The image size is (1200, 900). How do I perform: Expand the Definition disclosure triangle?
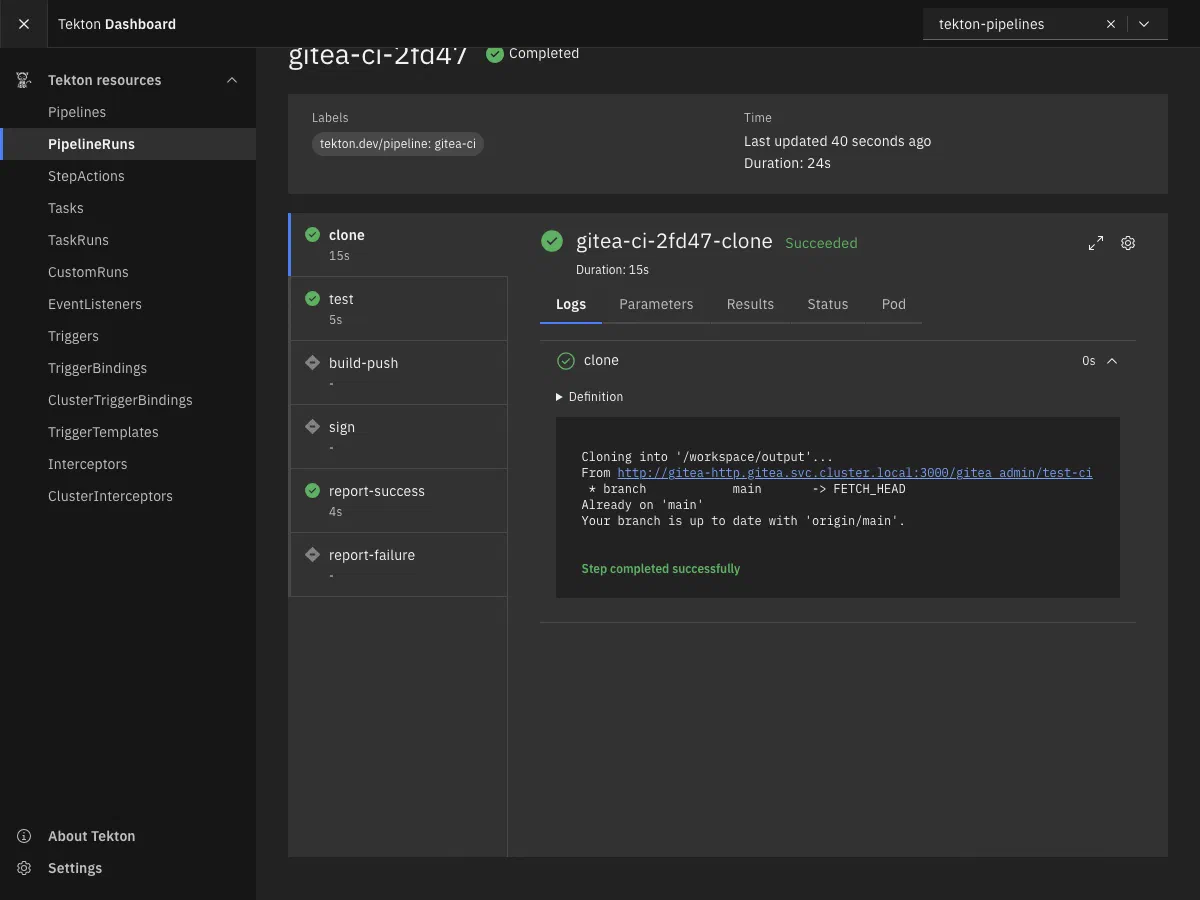click(x=560, y=397)
